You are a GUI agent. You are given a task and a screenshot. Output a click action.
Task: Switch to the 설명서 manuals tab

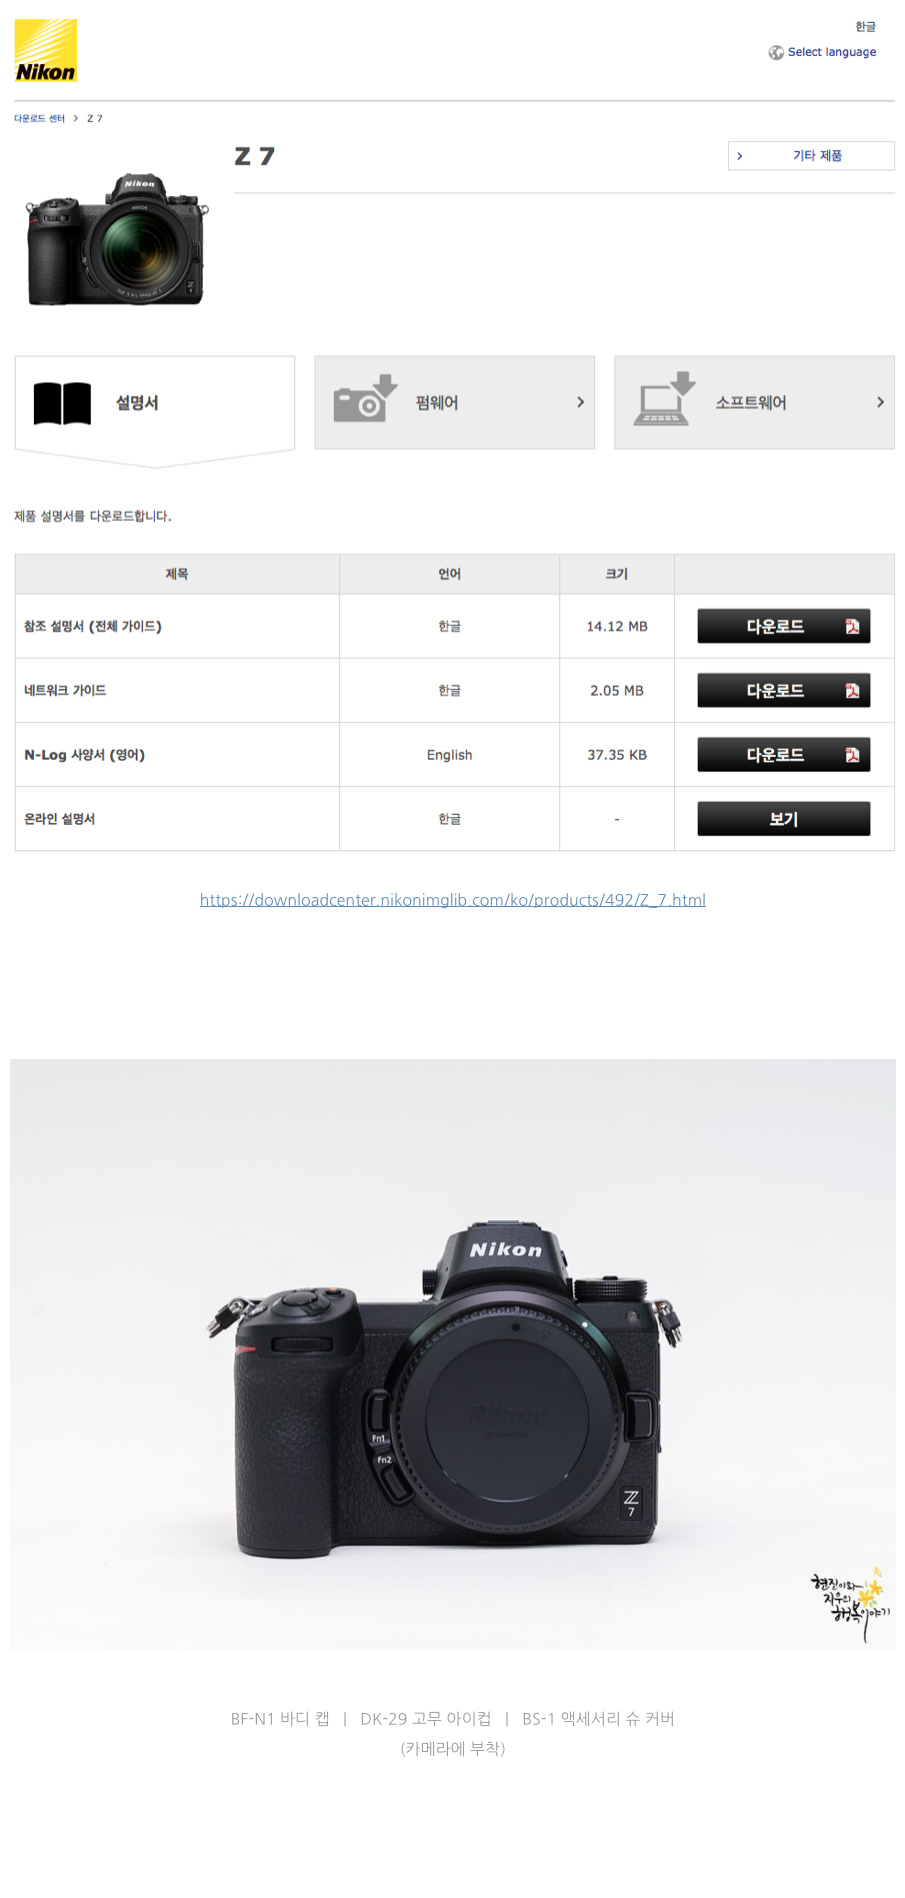point(155,403)
